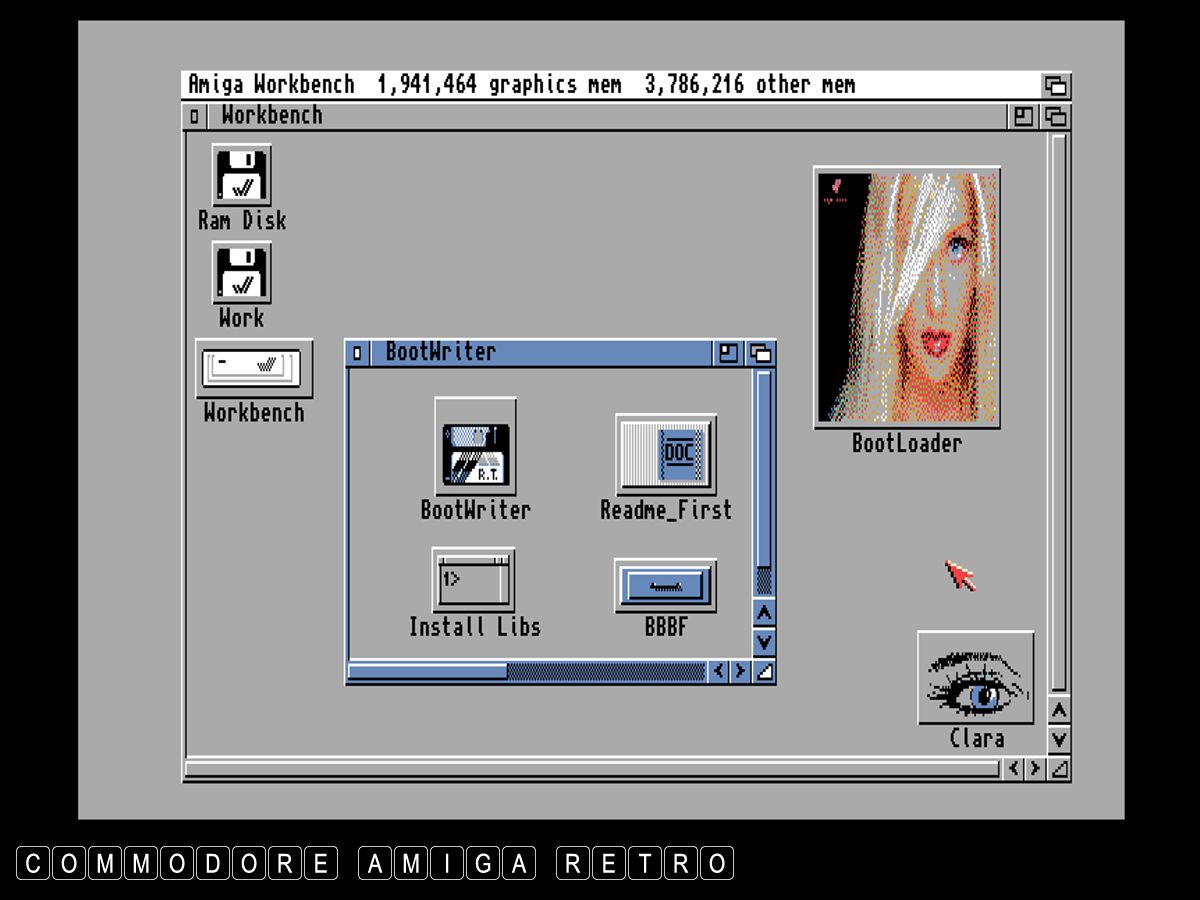This screenshot has height=900, width=1200.
Task: Select the Work disk icon
Action: [x=241, y=272]
